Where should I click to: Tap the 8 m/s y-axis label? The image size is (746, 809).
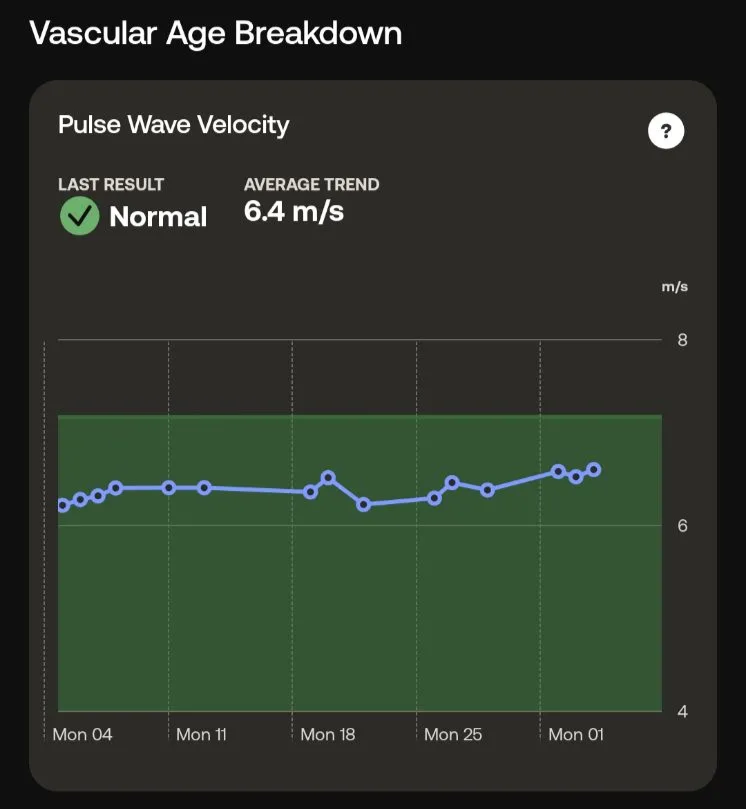click(x=682, y=340)
